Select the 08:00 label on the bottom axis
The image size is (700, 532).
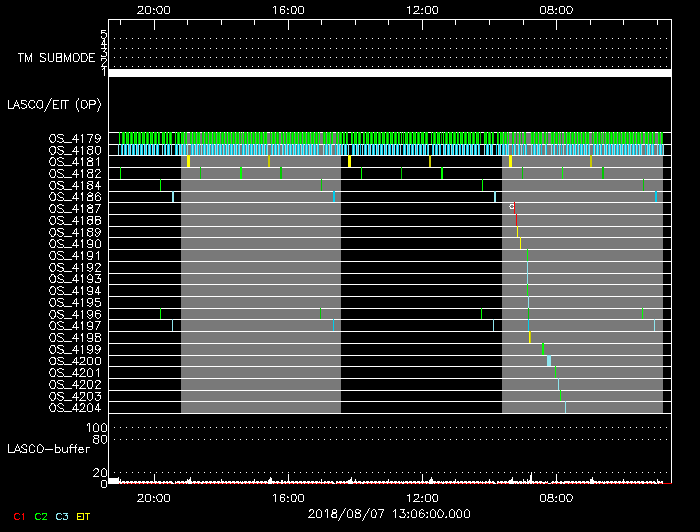pyautogui.click(x=555, y=497)
